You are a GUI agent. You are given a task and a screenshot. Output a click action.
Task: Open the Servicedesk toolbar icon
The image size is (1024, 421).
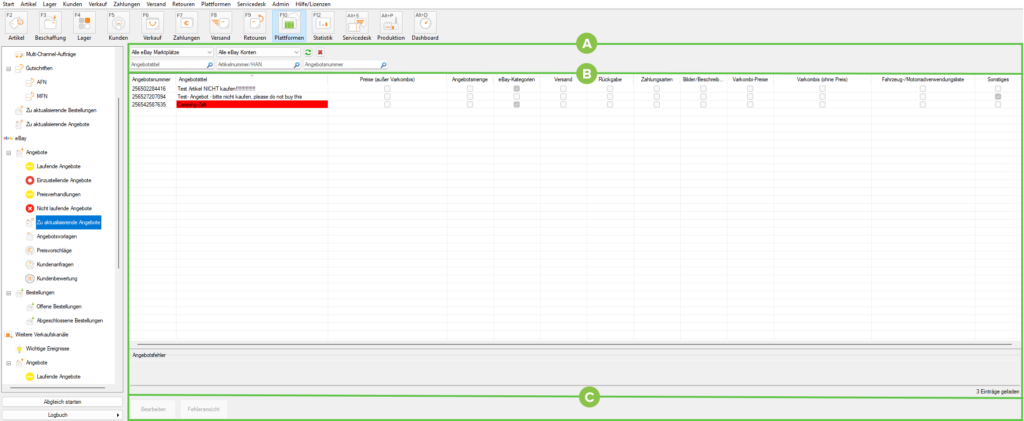(x=357, y=24)
